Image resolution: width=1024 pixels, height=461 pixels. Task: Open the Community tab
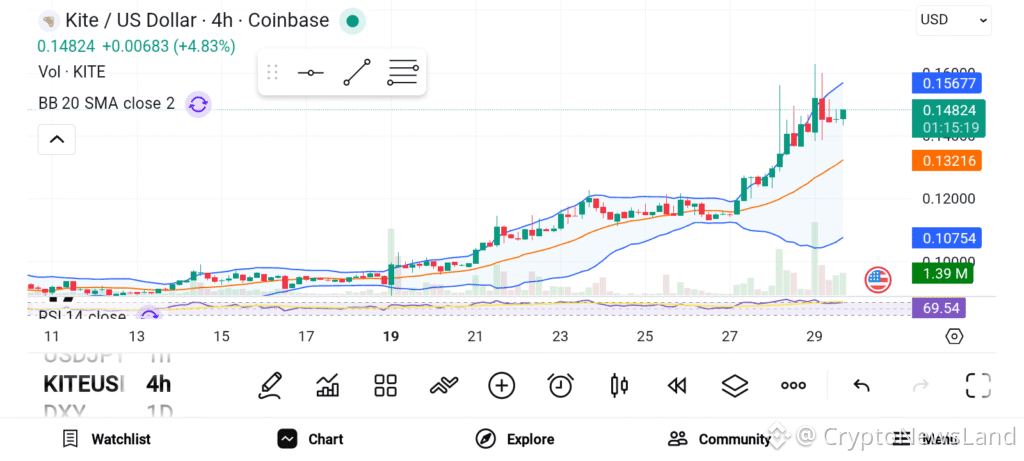[x=720, y=439]
